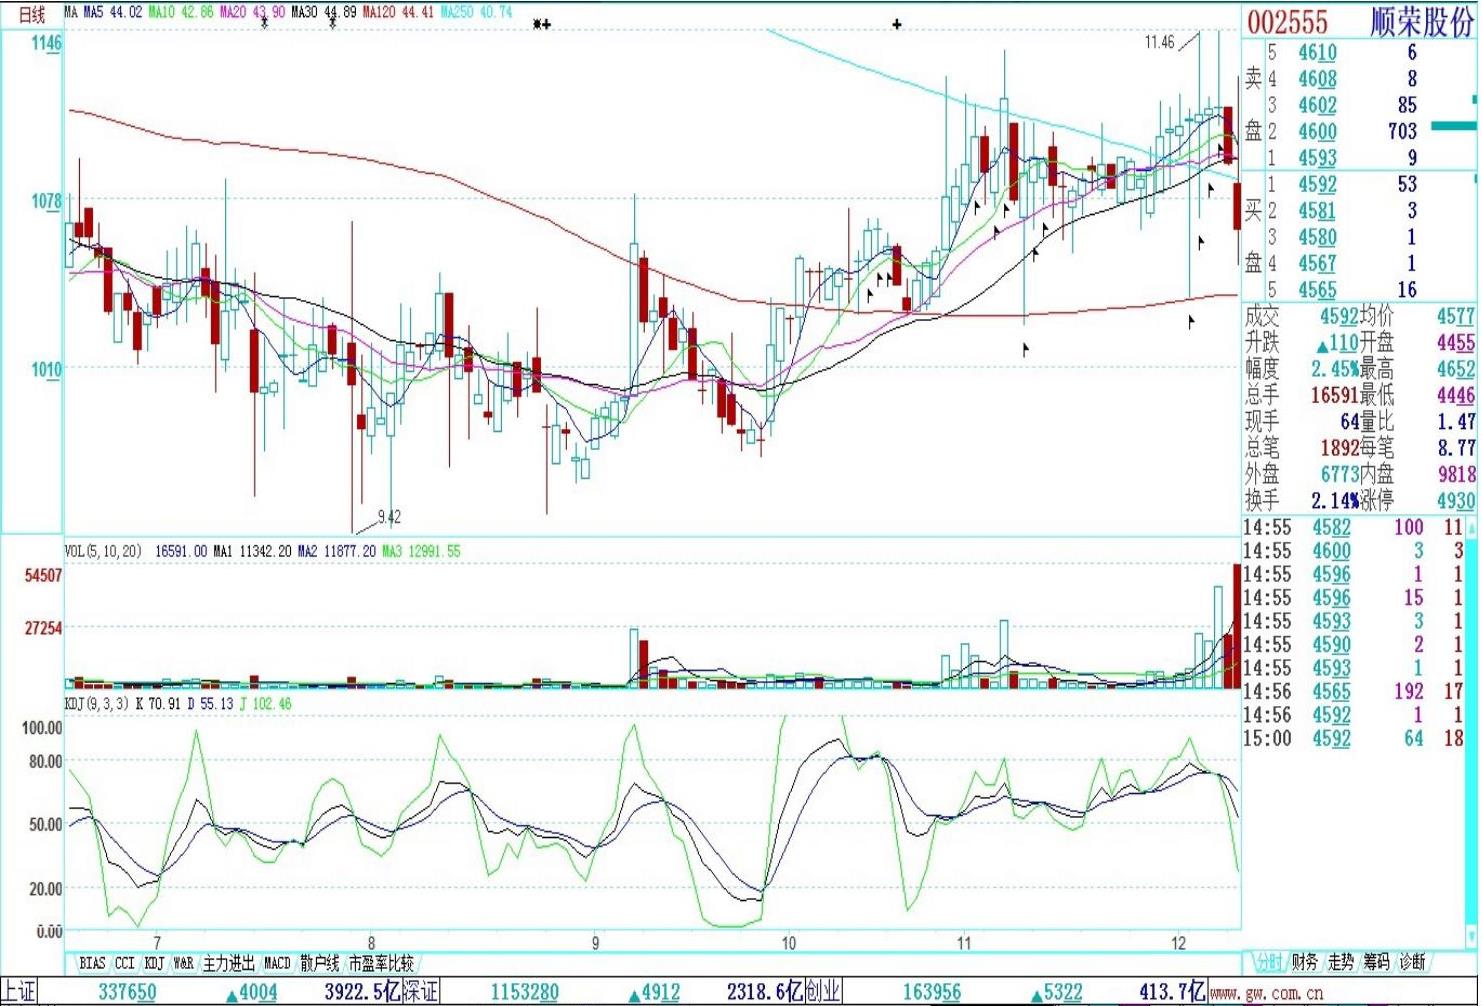Click the 创业 turnover 413.7亿
The width and height of the screenshot is (1482, 1006).
(x=1172, y=993)
